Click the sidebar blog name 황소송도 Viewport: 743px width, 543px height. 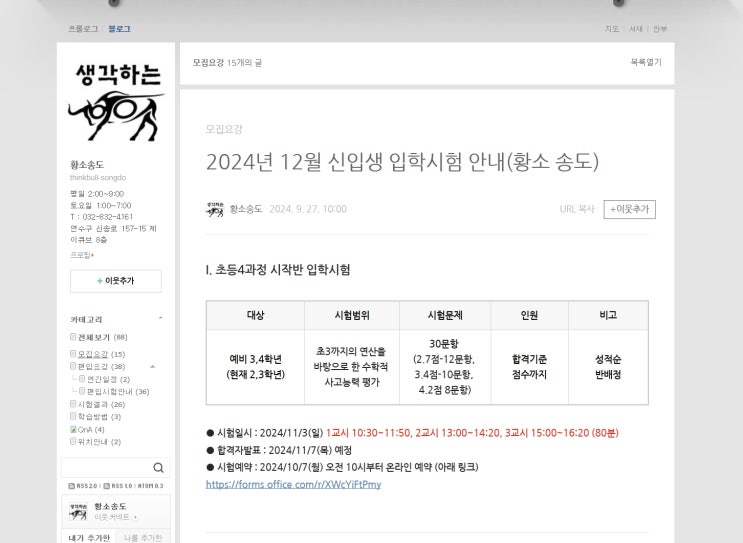click(x=87, y=165)
